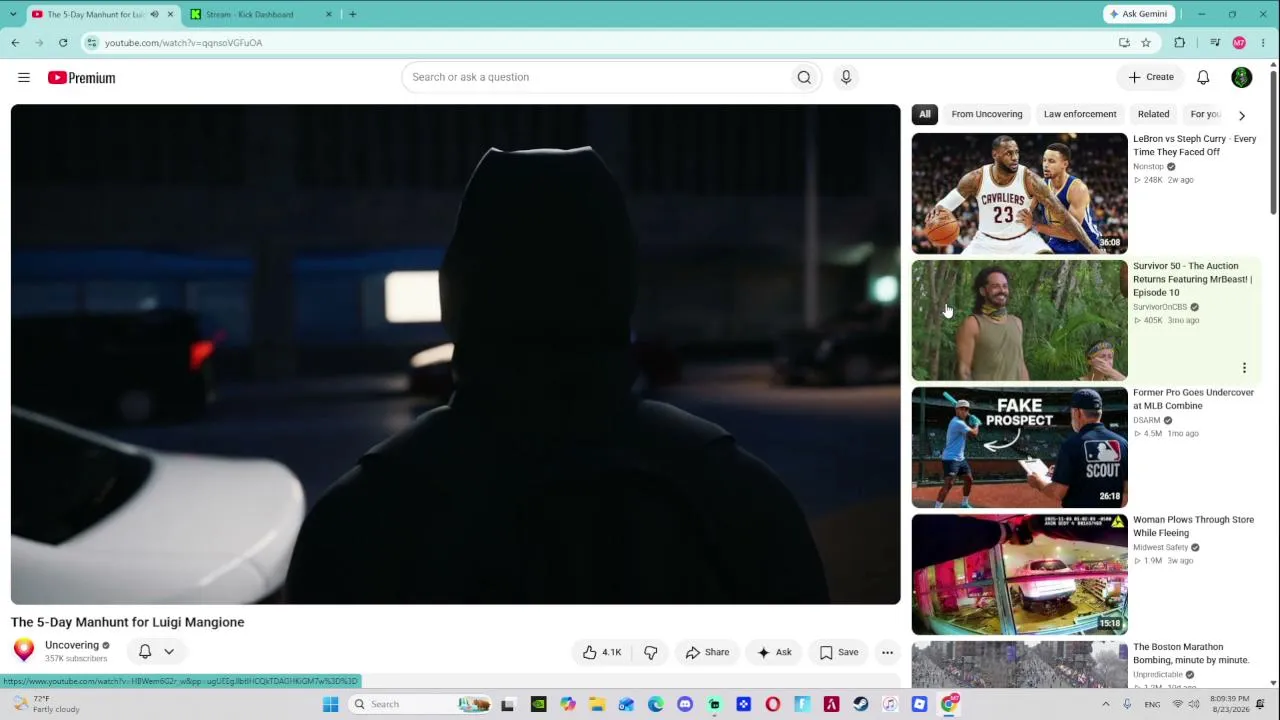Select From Uncovering filter chip

[x=987, y=114]
